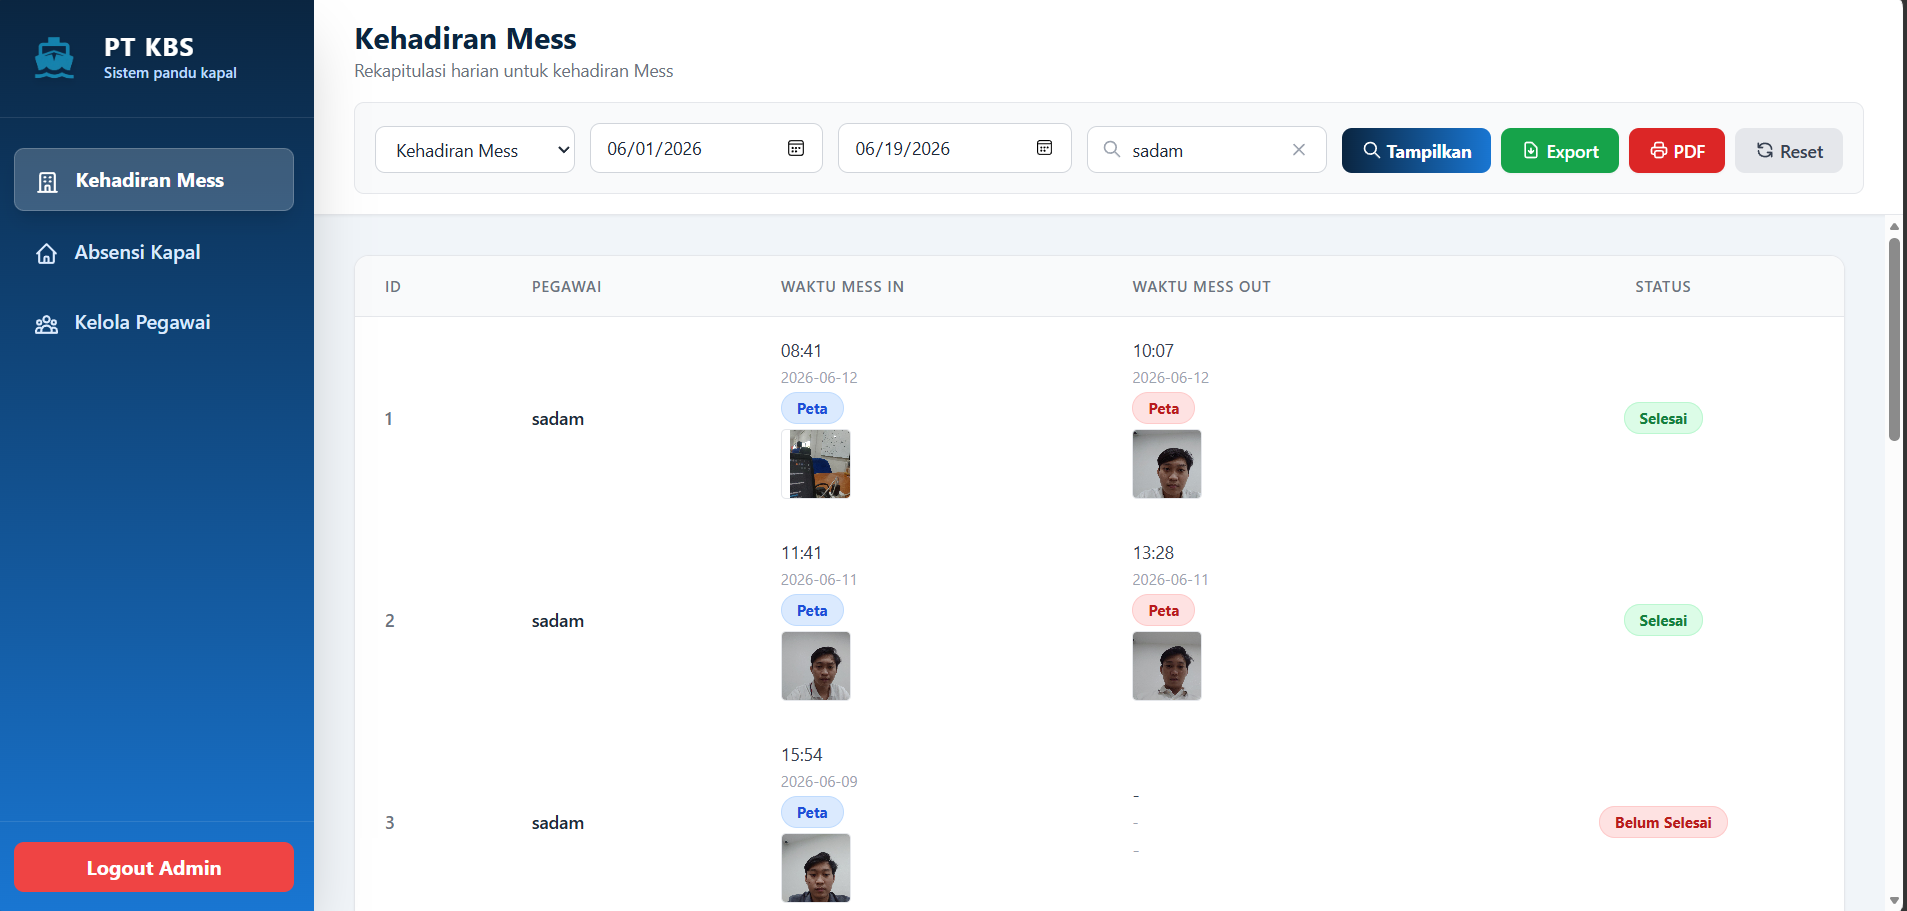Viewport: 1907px width, 911px height.
Task: Open red Peta link for 10:07 mess out
Action: [x=1163, y=408]
